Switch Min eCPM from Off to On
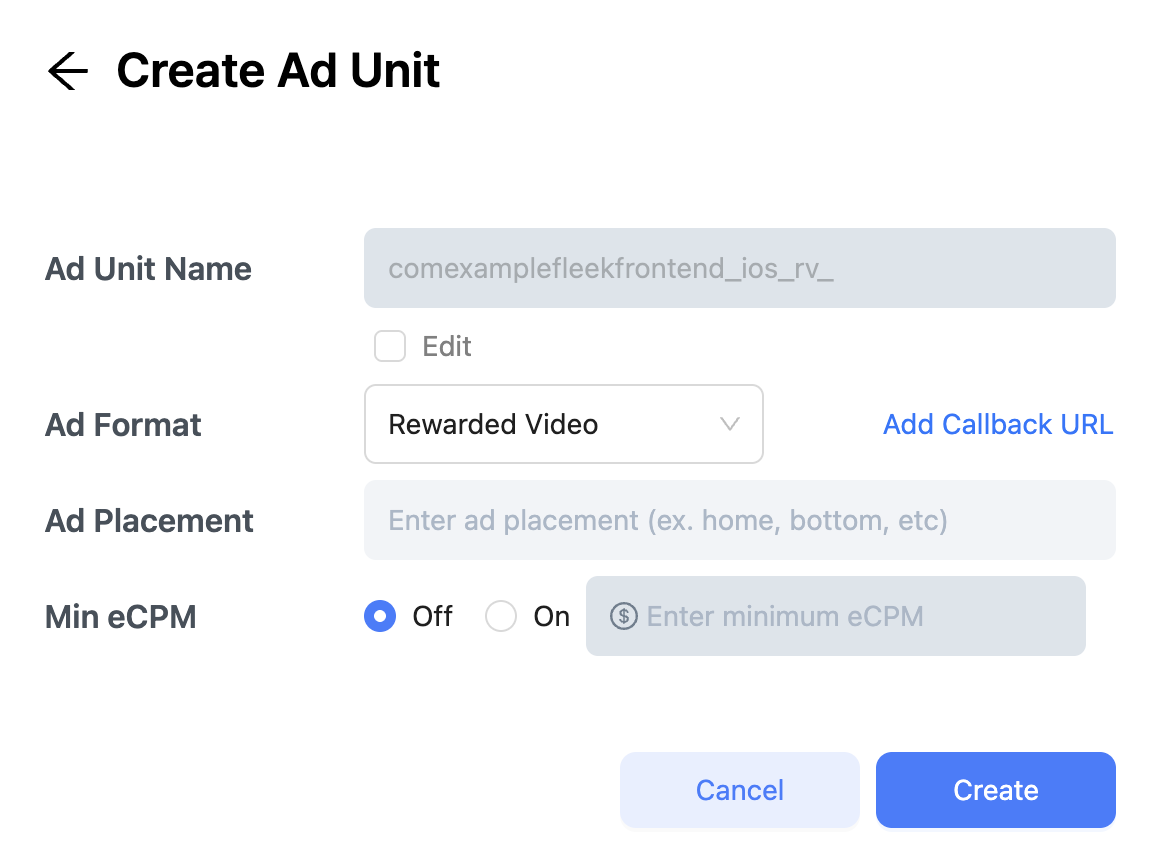The height and width of the screenshot is (868, 1156). pyautogui.click(x=501, y=617)
